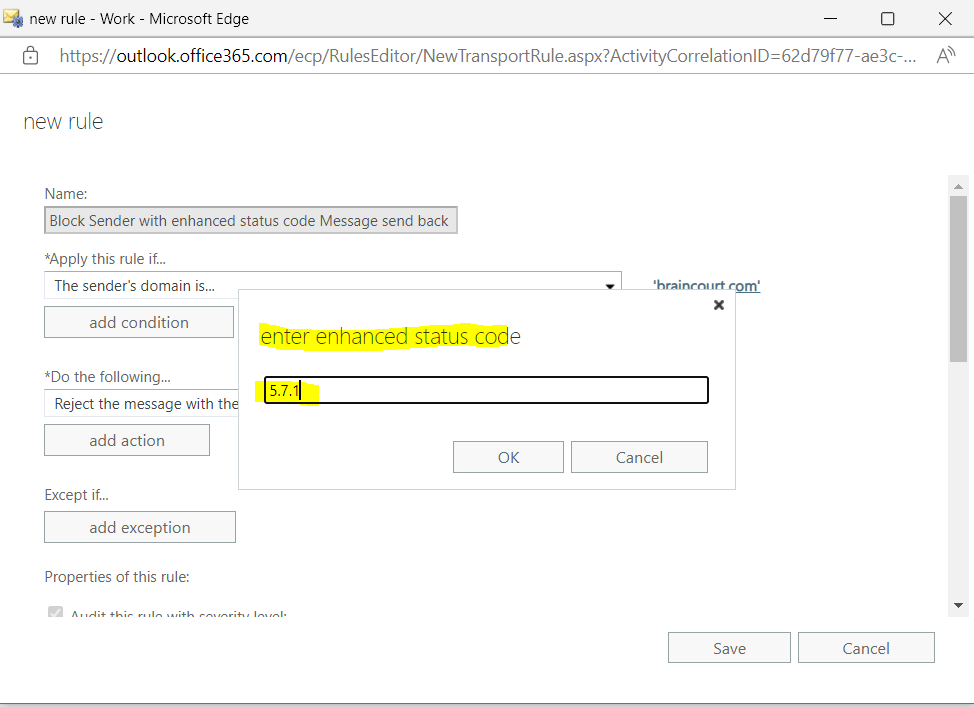Toggle the Audit this rule checkbox

(x=55, y=611)
